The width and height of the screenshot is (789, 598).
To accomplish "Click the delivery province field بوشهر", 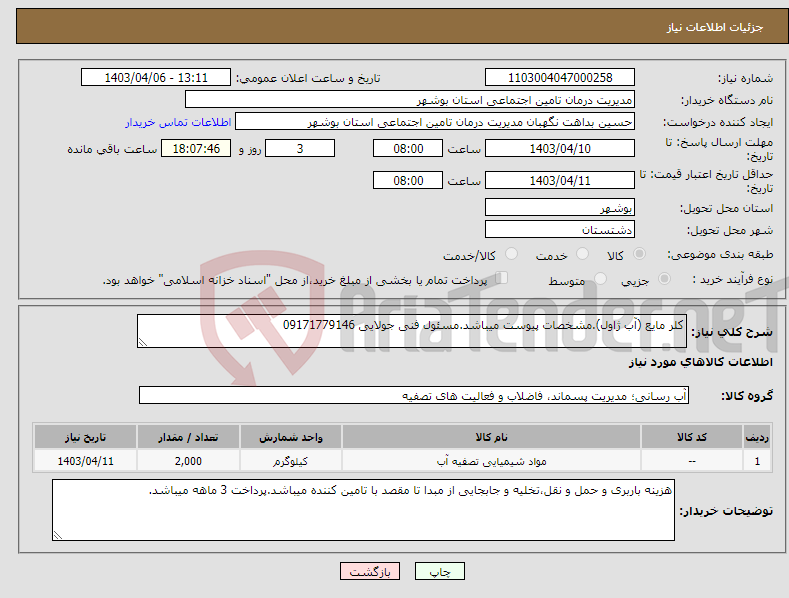I will [560, 207].
